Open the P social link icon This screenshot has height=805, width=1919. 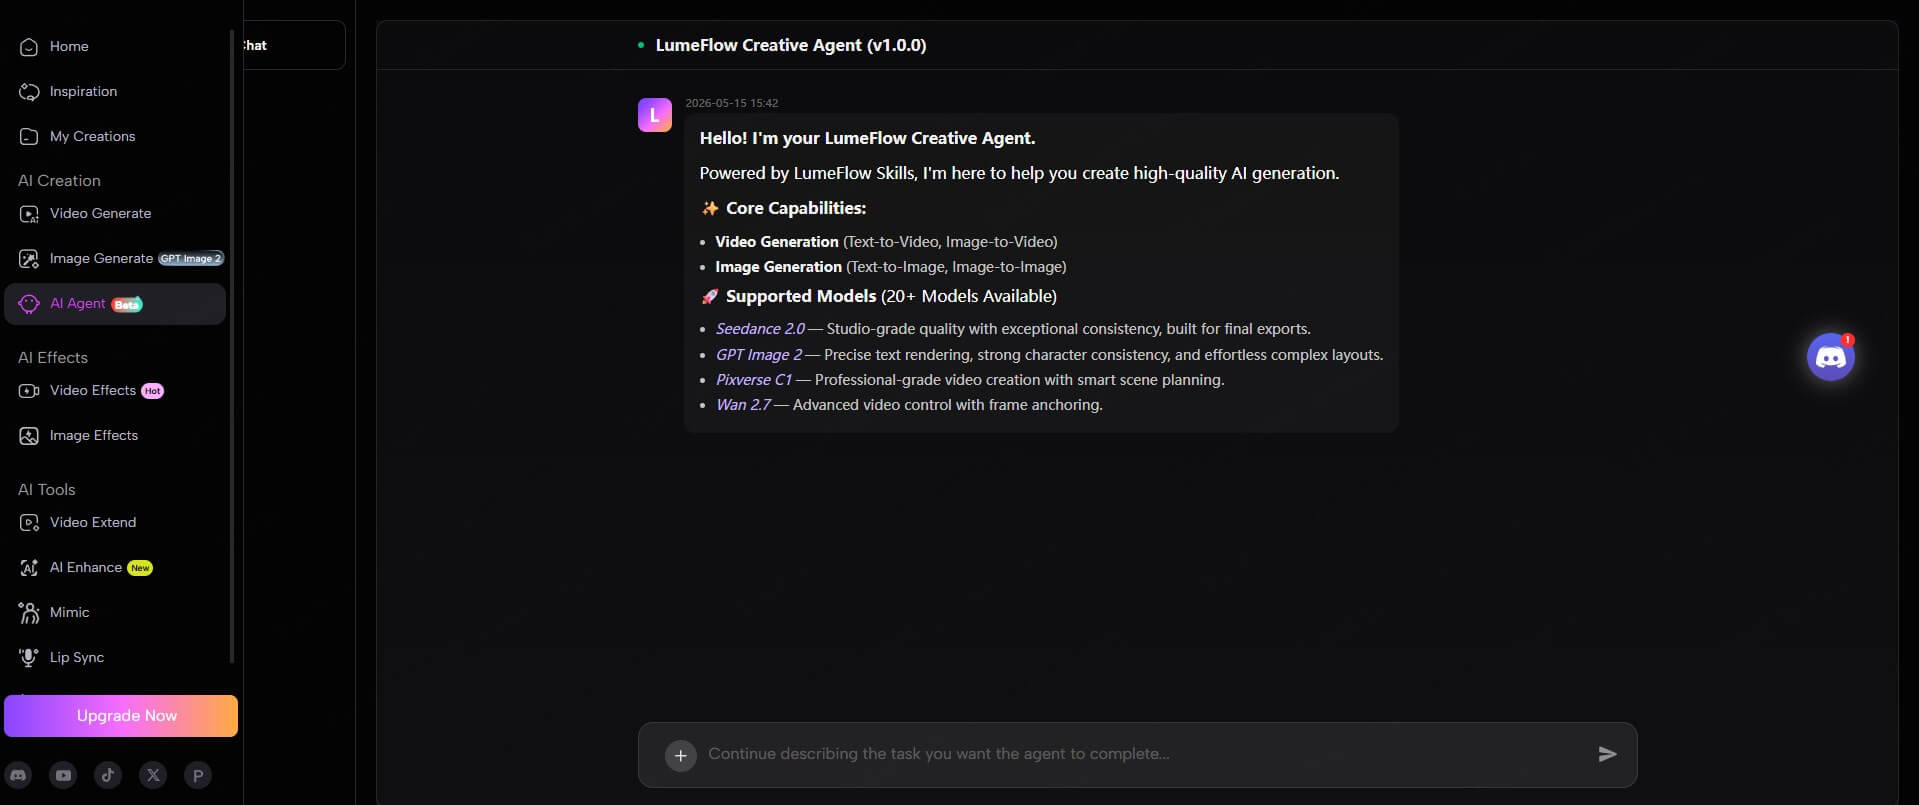198,775
